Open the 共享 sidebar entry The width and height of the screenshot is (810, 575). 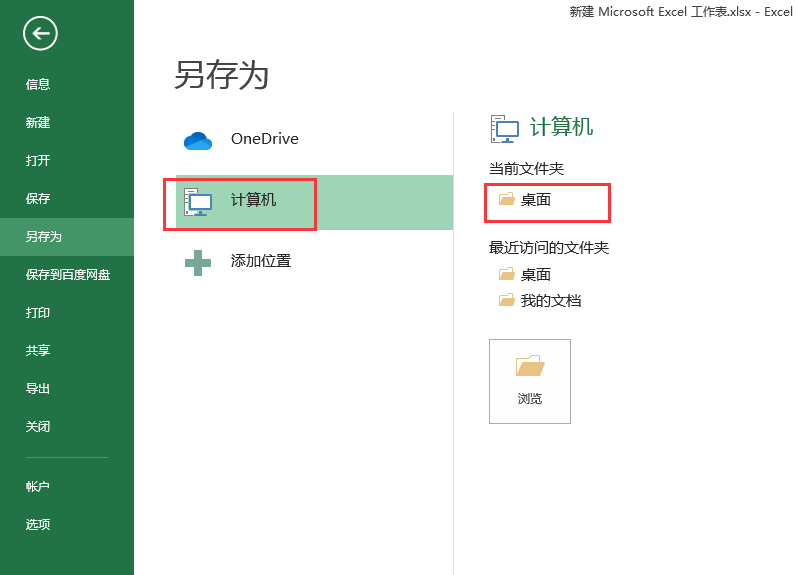[x=67, y=351]
